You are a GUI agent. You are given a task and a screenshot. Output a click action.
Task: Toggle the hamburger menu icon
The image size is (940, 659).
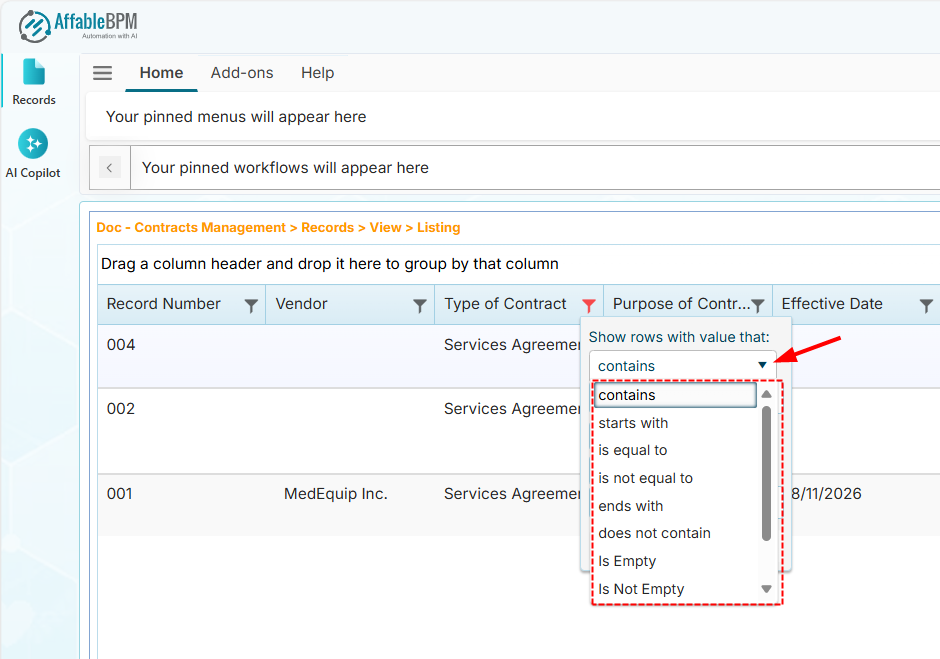pos(102,73)
